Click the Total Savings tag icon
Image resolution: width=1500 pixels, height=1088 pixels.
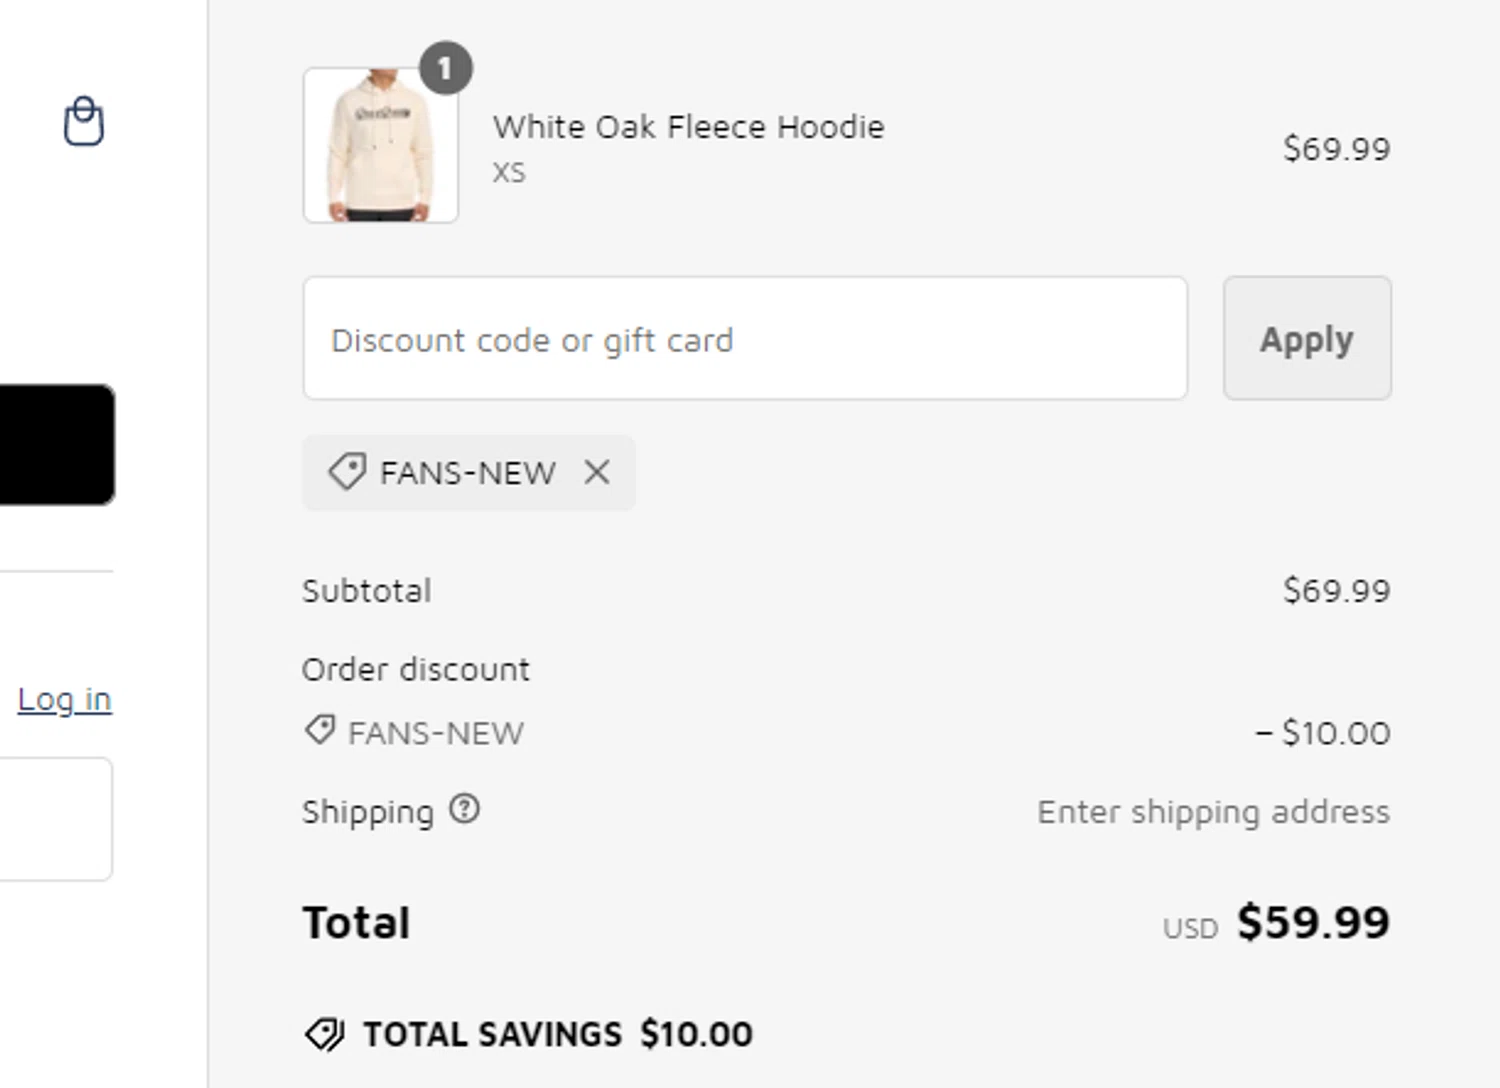click(324, 1034)
